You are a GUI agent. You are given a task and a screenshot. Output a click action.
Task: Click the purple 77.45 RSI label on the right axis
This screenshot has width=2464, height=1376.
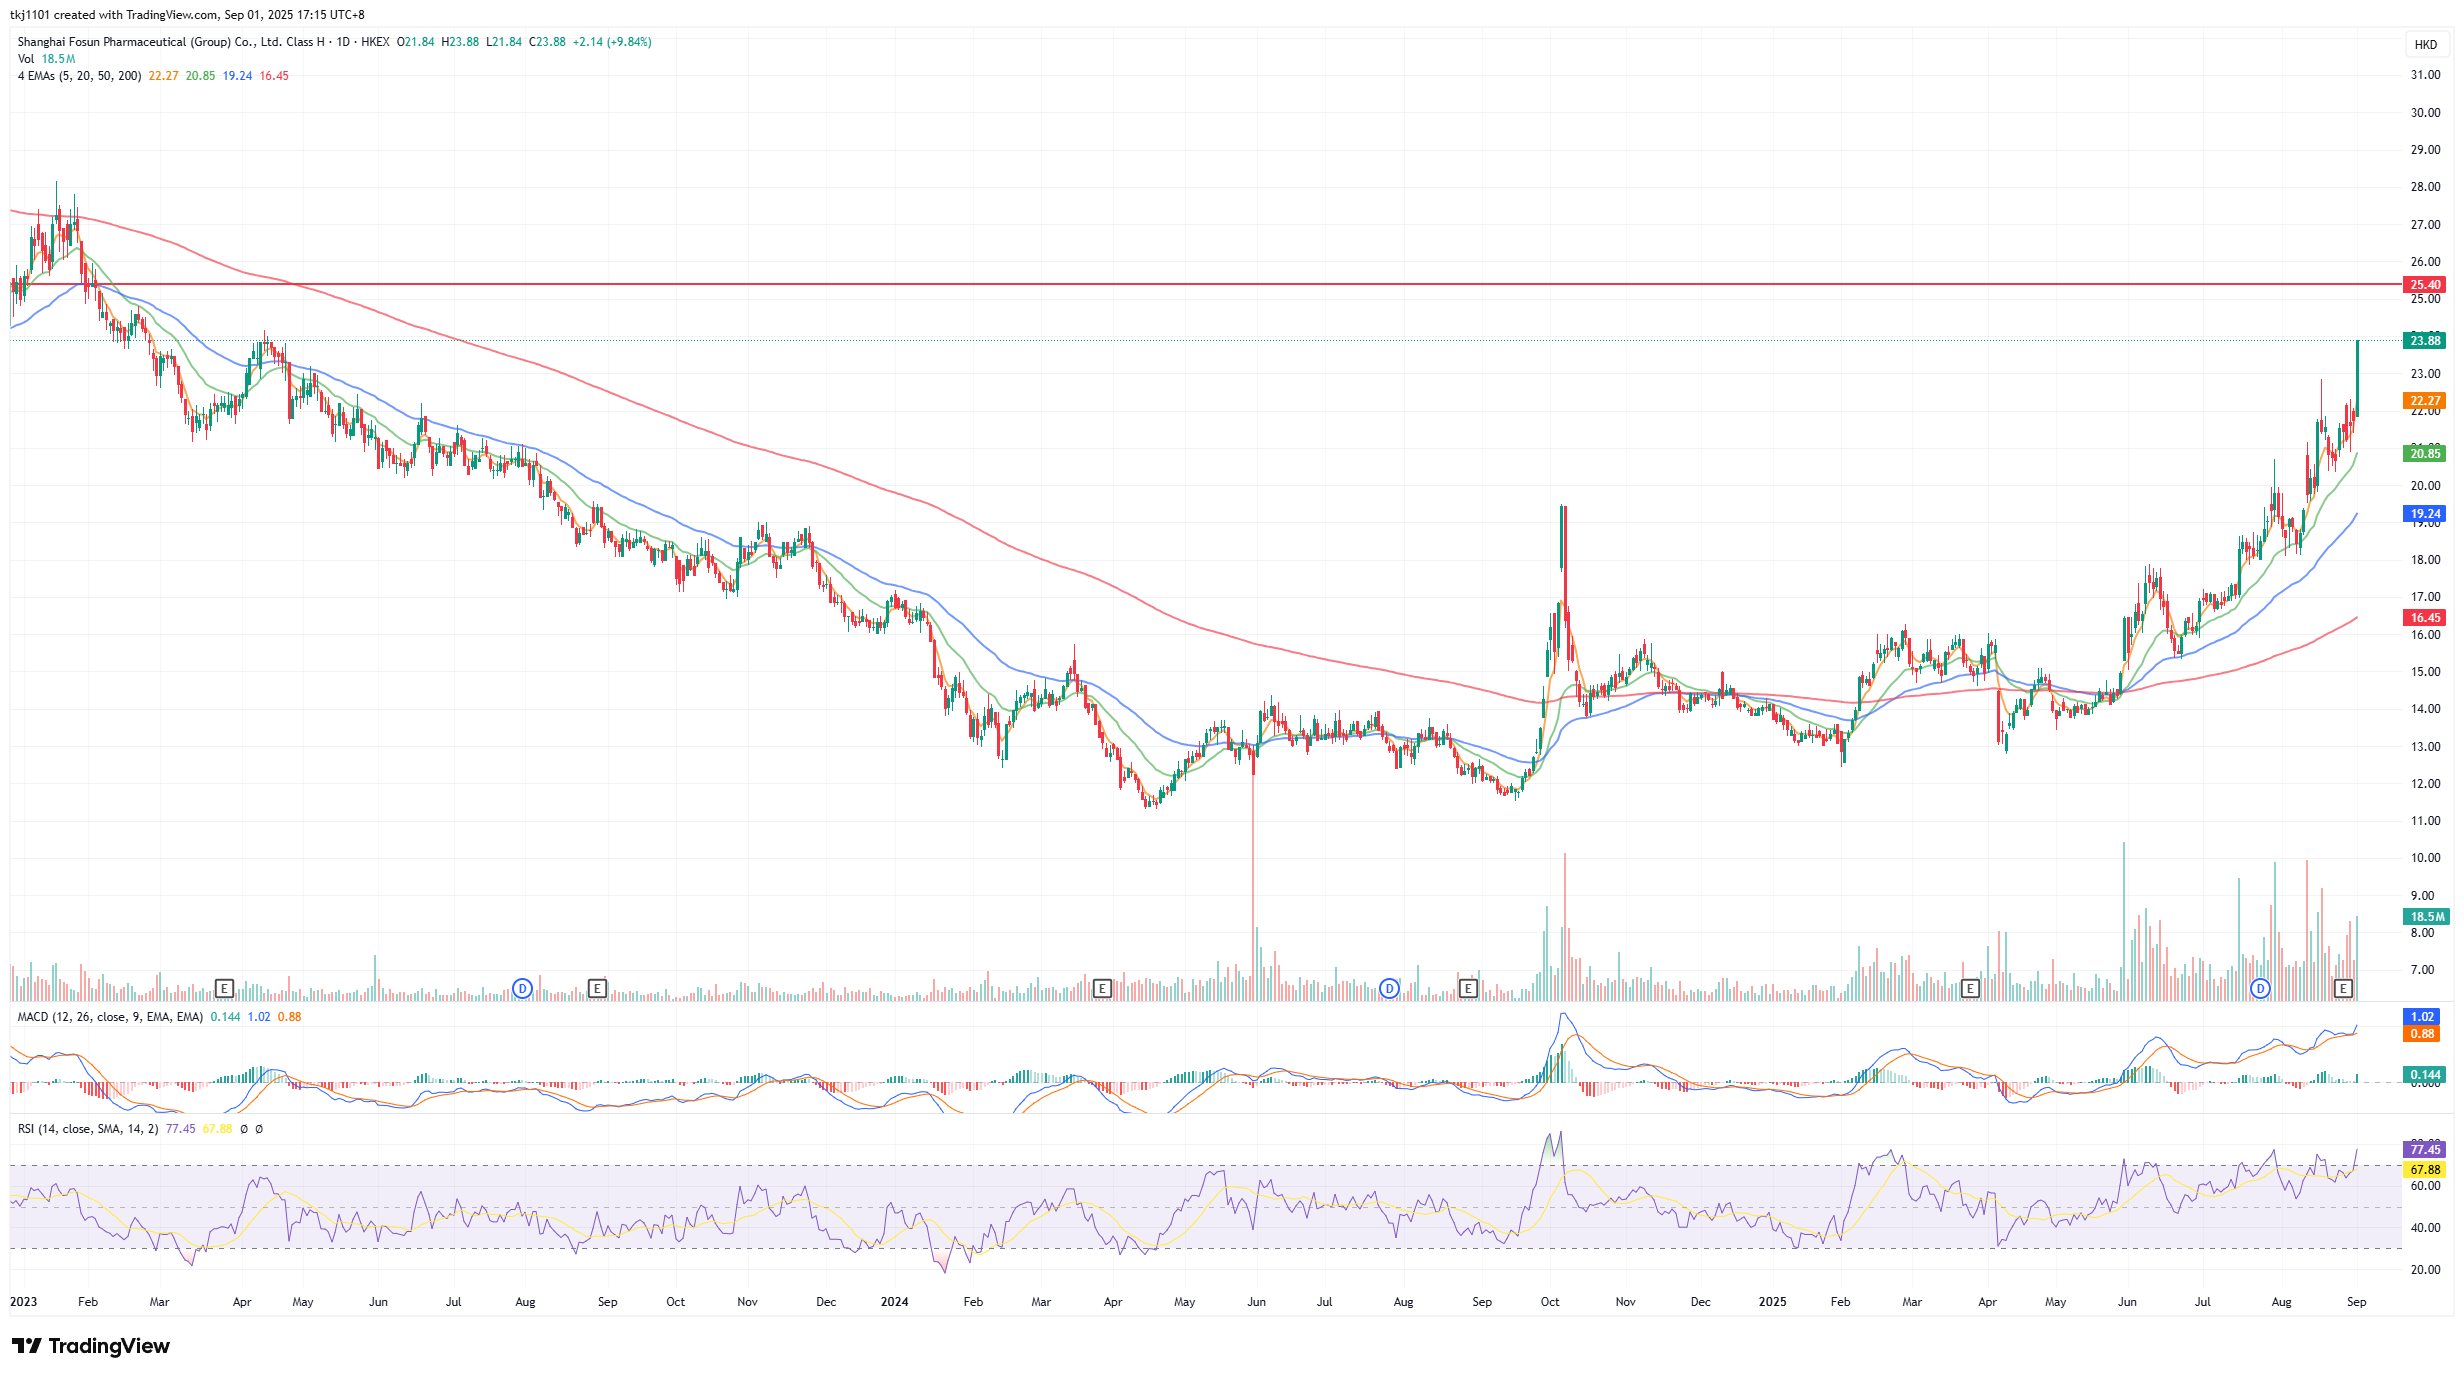(x=2426, y=1150)
